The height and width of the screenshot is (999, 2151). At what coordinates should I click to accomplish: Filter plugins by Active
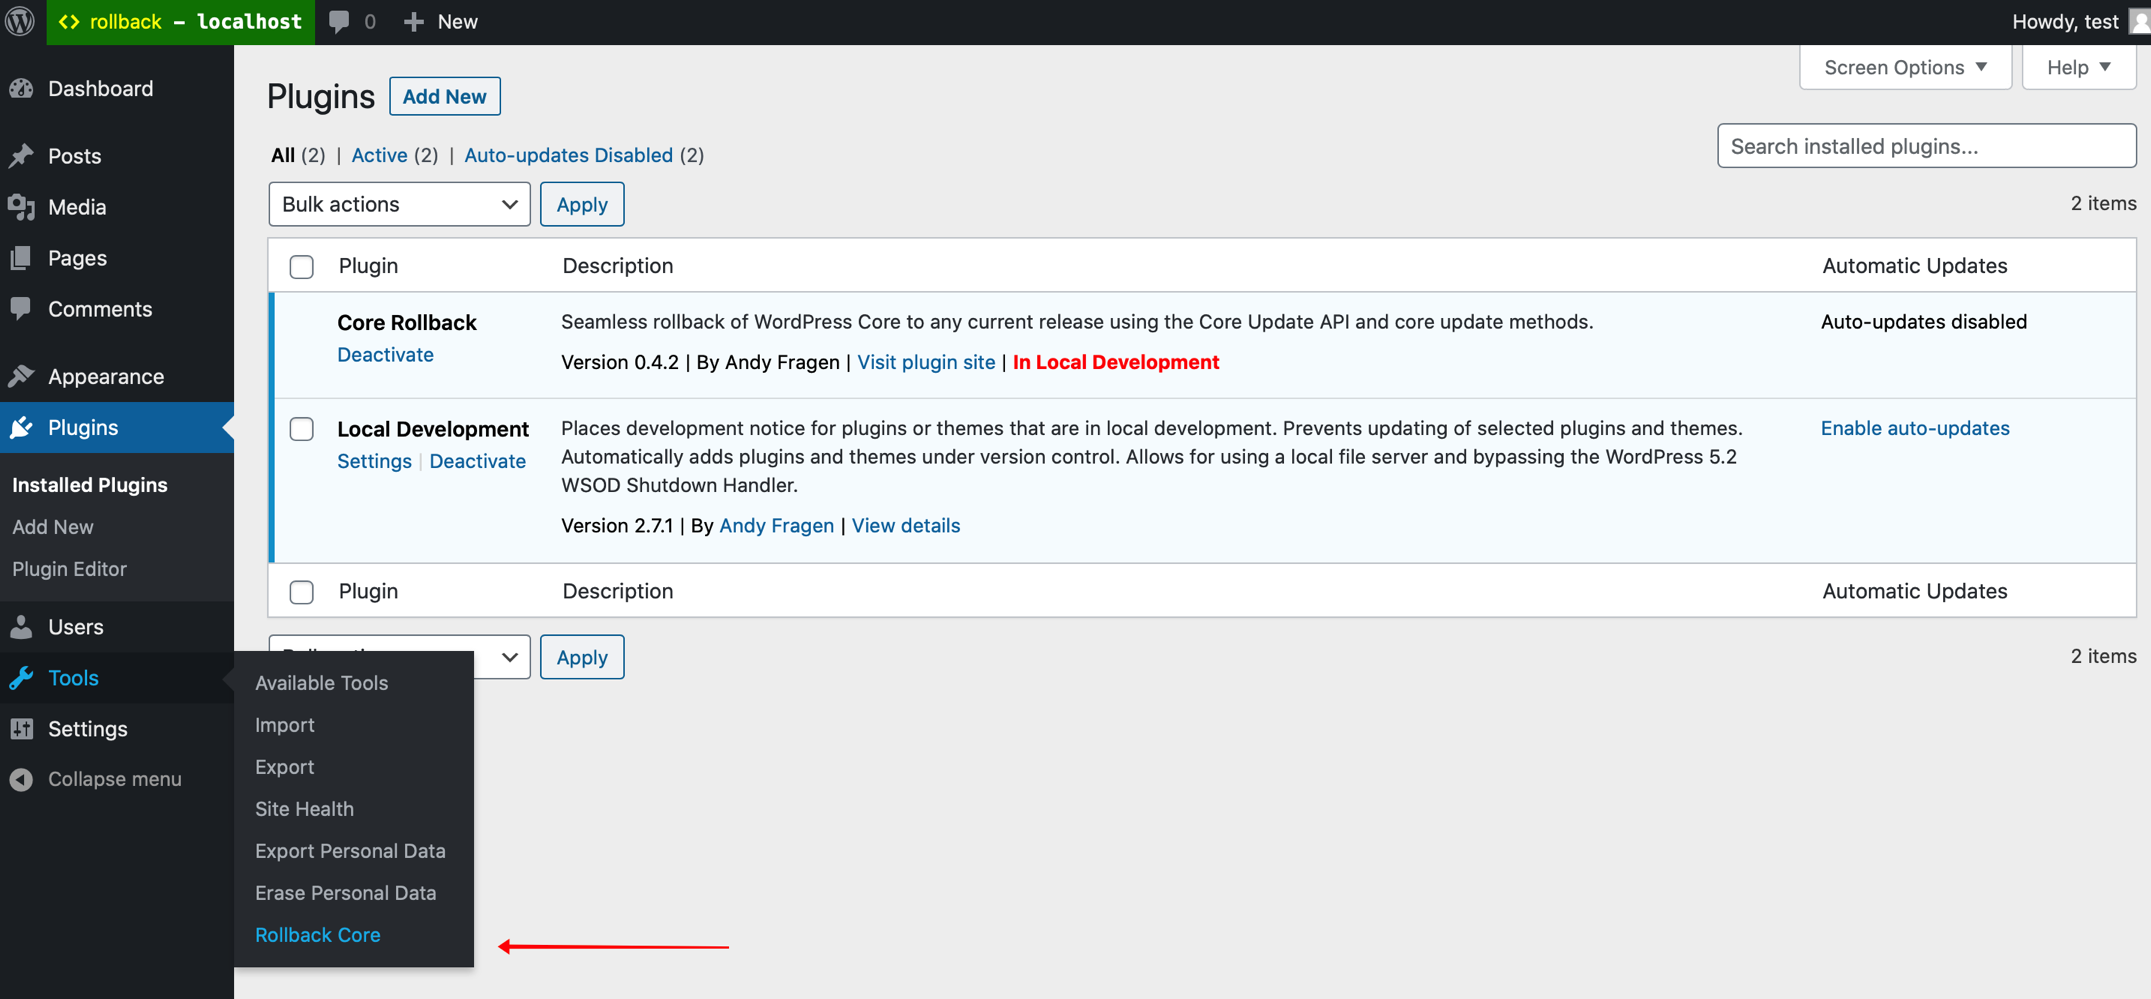click(x=379, y=155)
